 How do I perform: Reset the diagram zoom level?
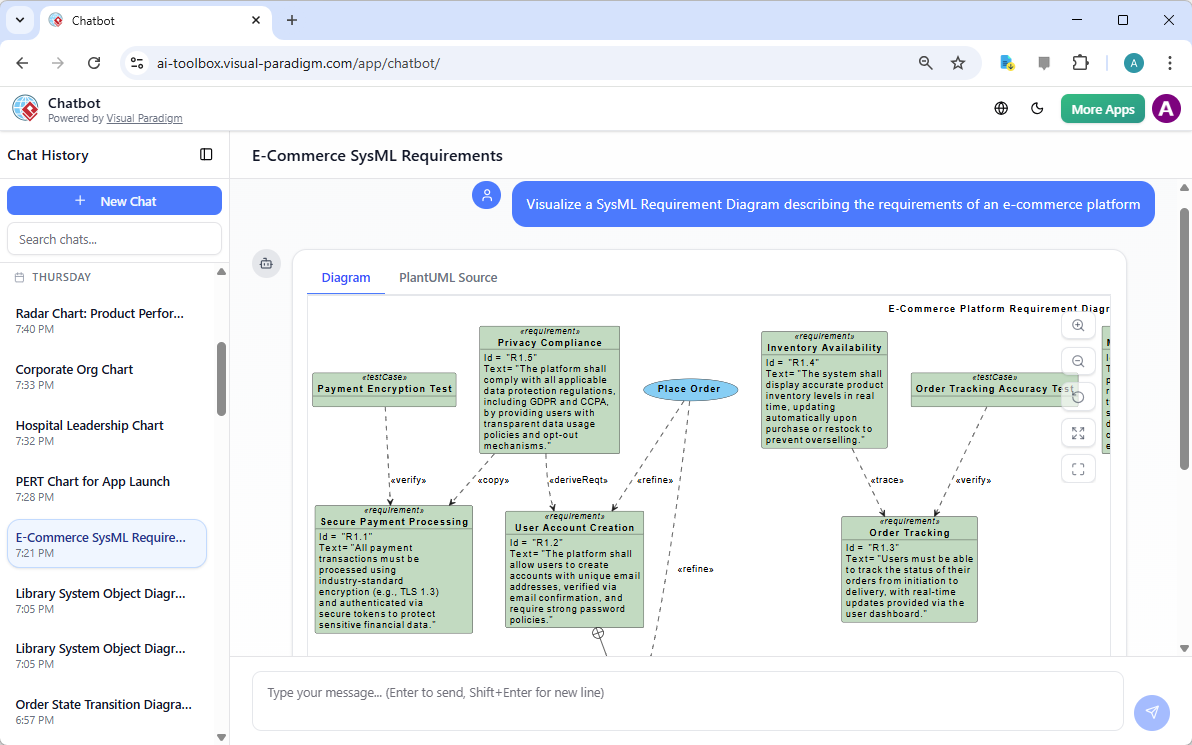pyautogui.click(x=1078, y=397)
